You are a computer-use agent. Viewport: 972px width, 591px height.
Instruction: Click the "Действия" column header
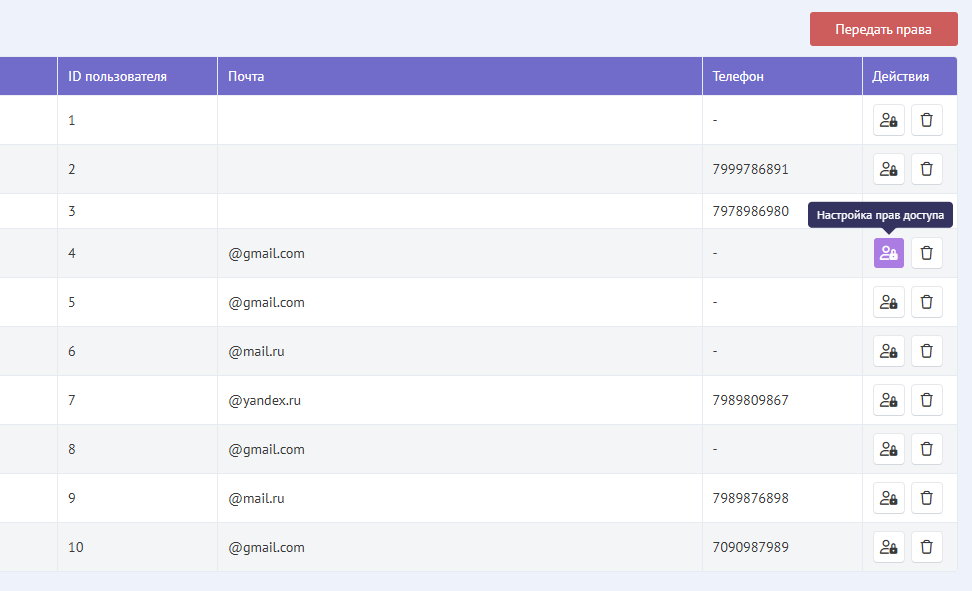[900, 76]
